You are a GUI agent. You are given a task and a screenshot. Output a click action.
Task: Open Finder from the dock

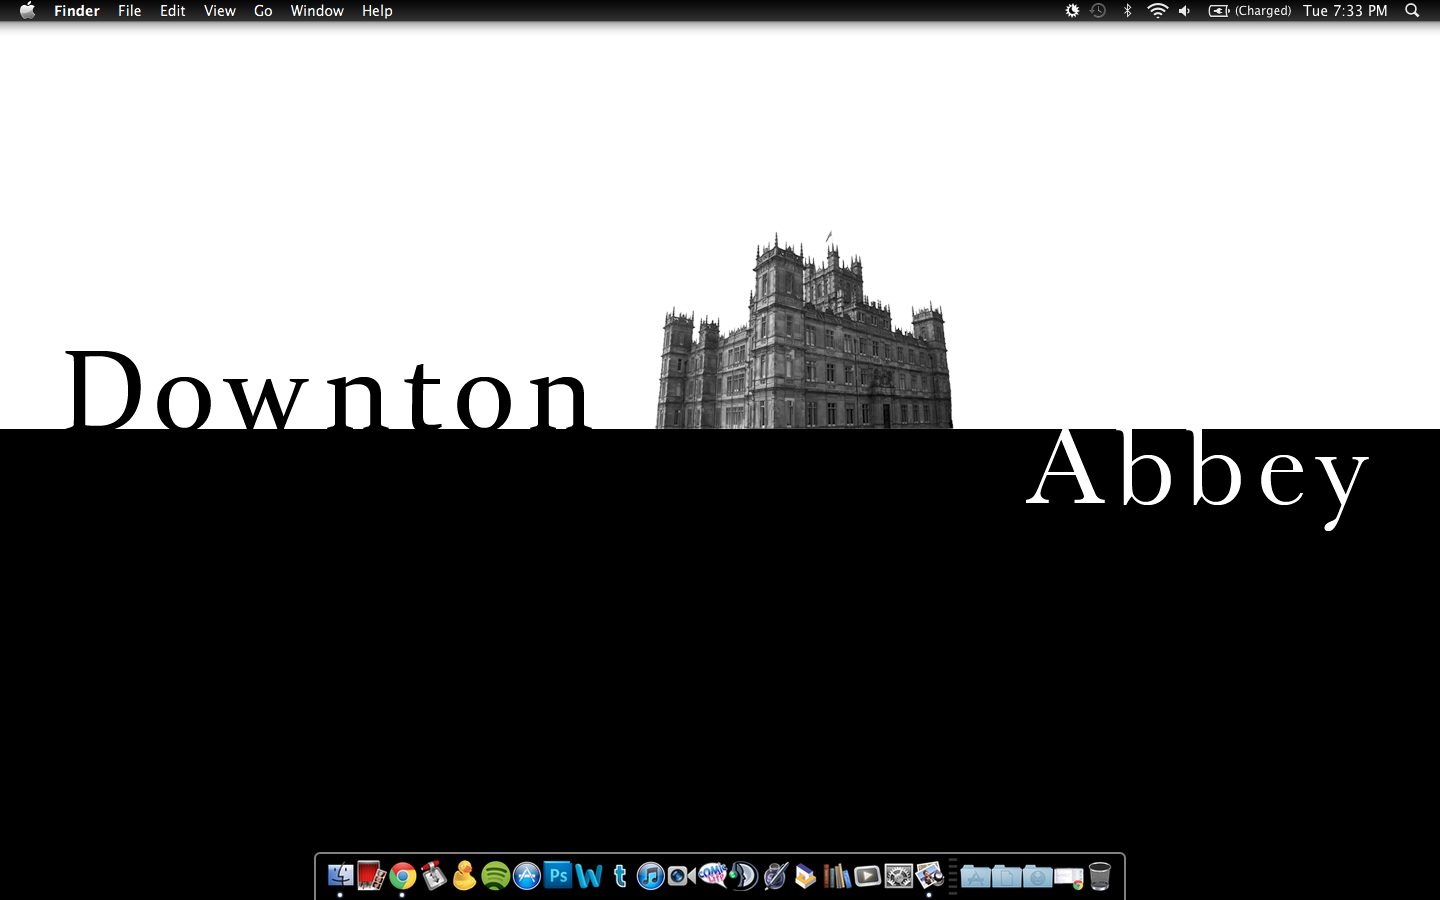coord(340,876)
